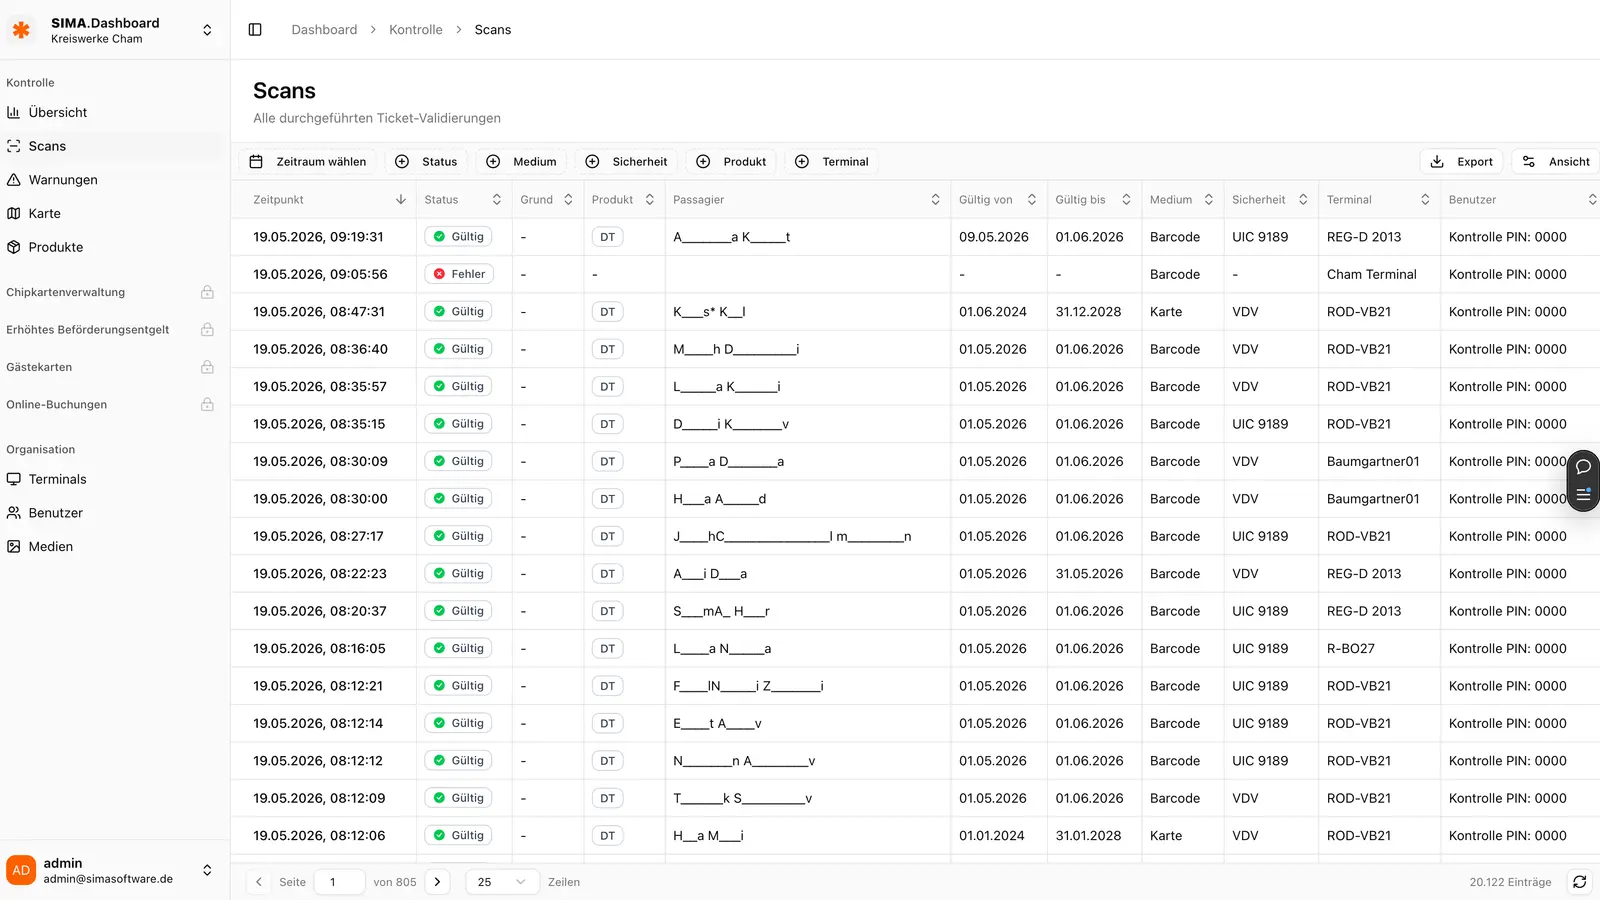Click lock icon beside Erhöhtes Beförderungsentgelt
The width and height of the screenshot is (1600, 900).
coord(207,330)
